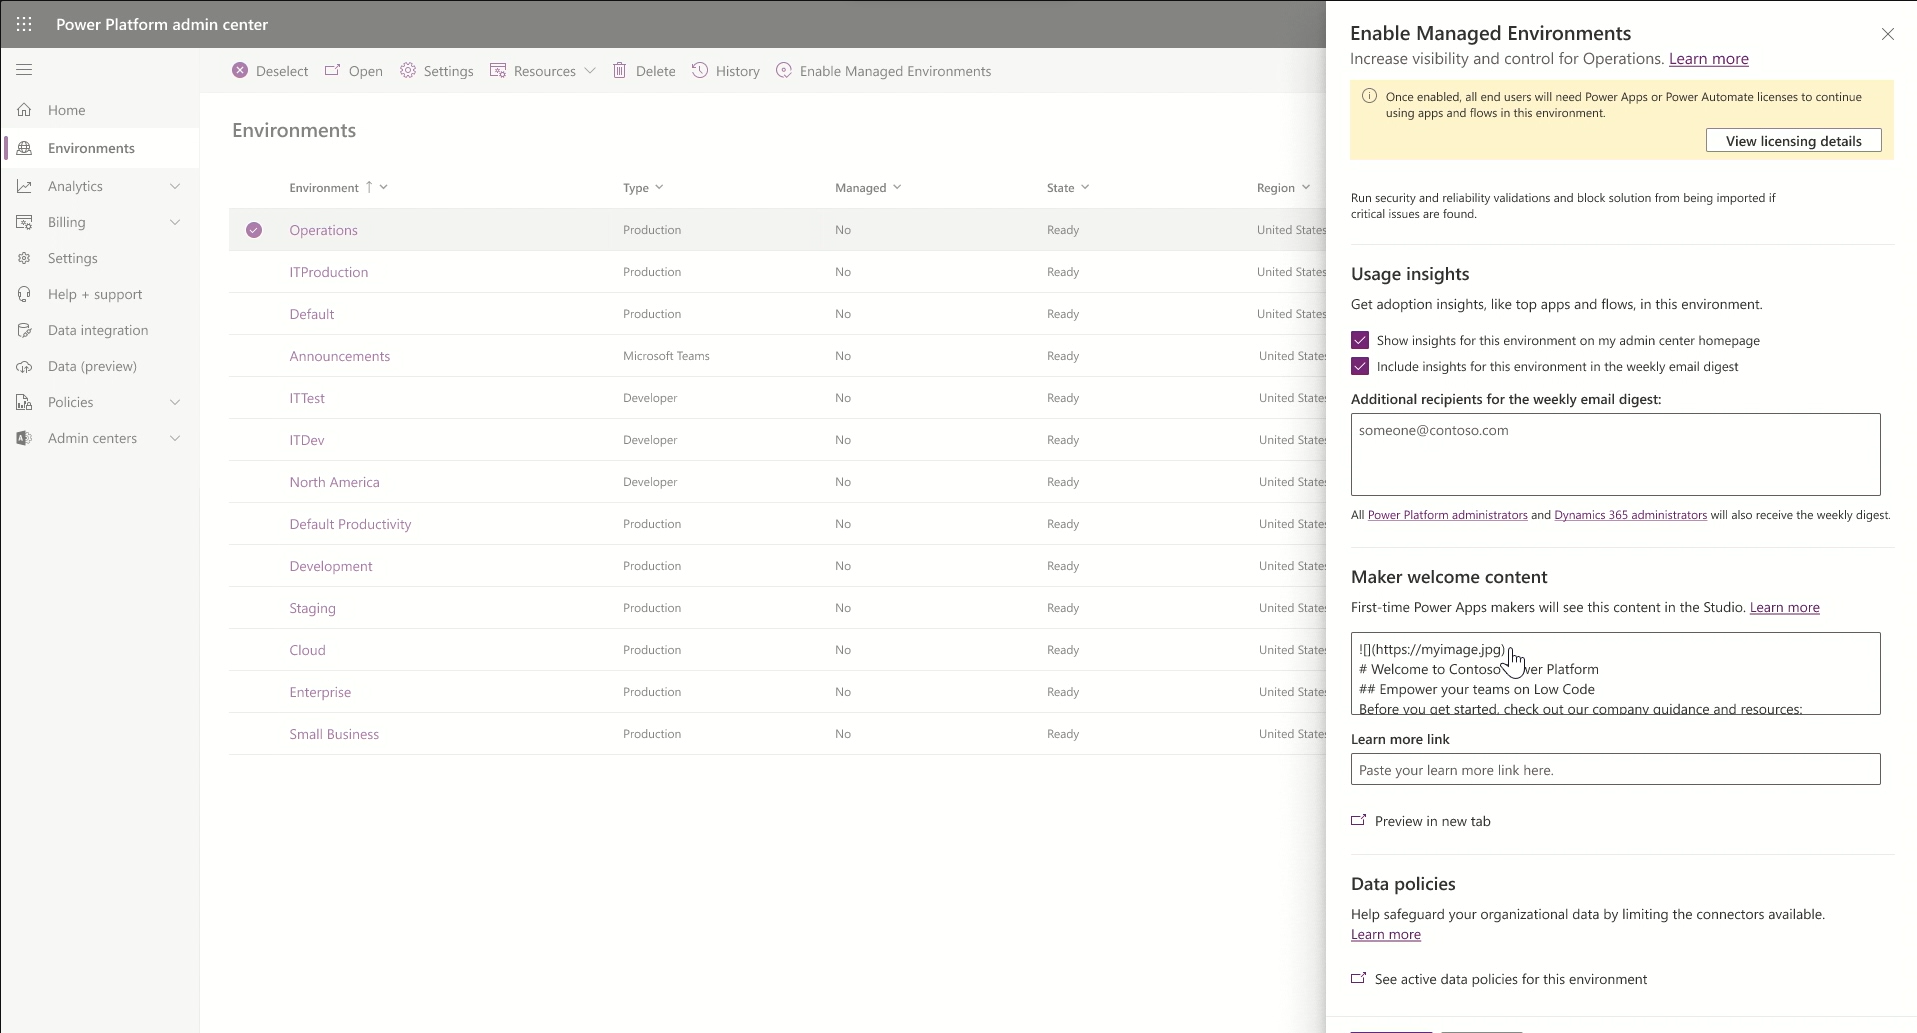Click the Policies sidebar icon
Screen dimensions: 1917x1033
pyautogui.click(x=24, y=402)
